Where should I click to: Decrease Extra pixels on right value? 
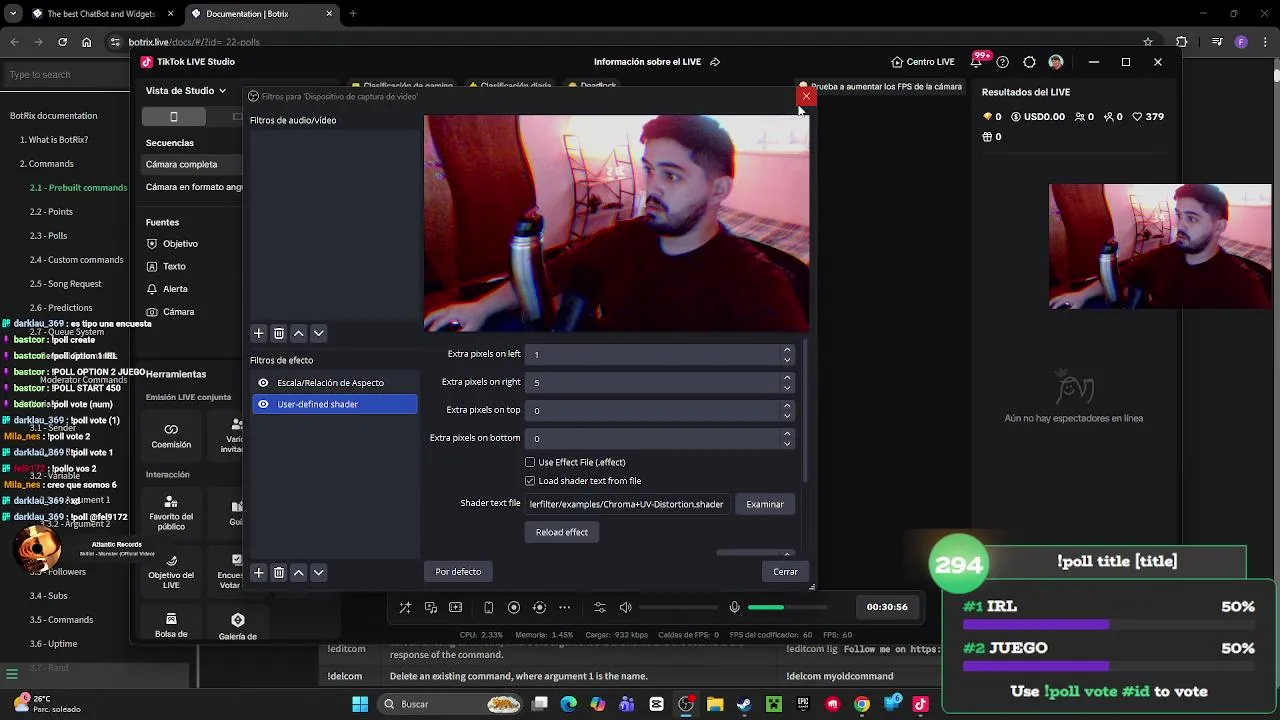pos(787,386)
